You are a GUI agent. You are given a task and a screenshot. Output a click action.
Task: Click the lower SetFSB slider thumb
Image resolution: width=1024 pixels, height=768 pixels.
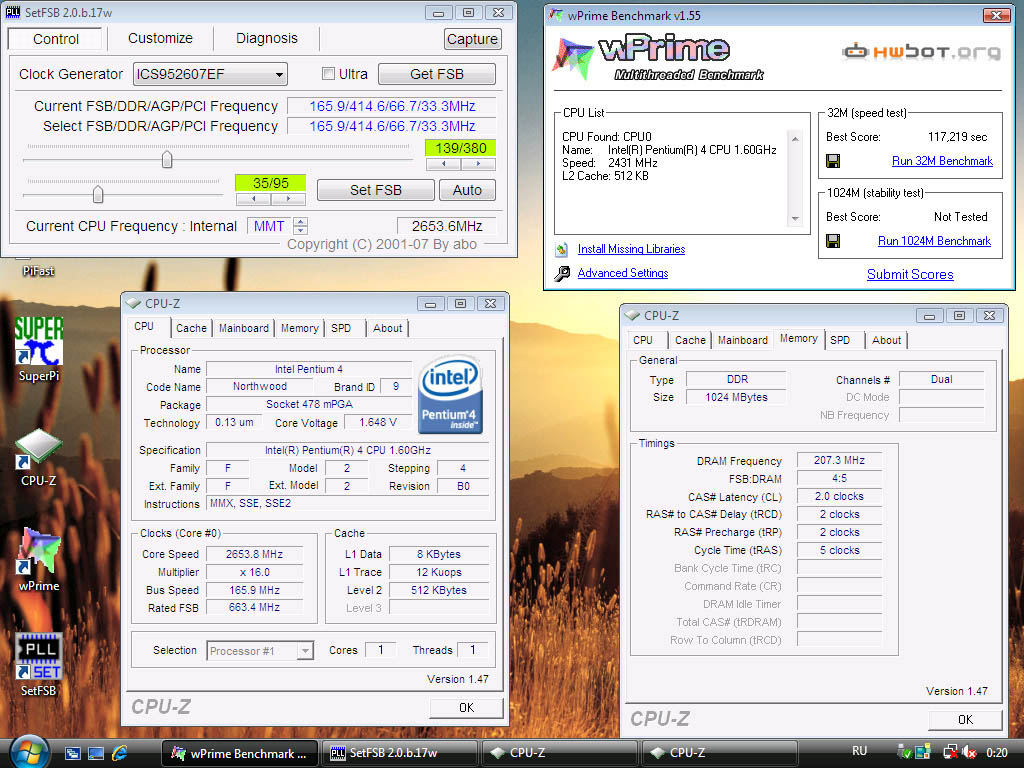click(98, 194)
